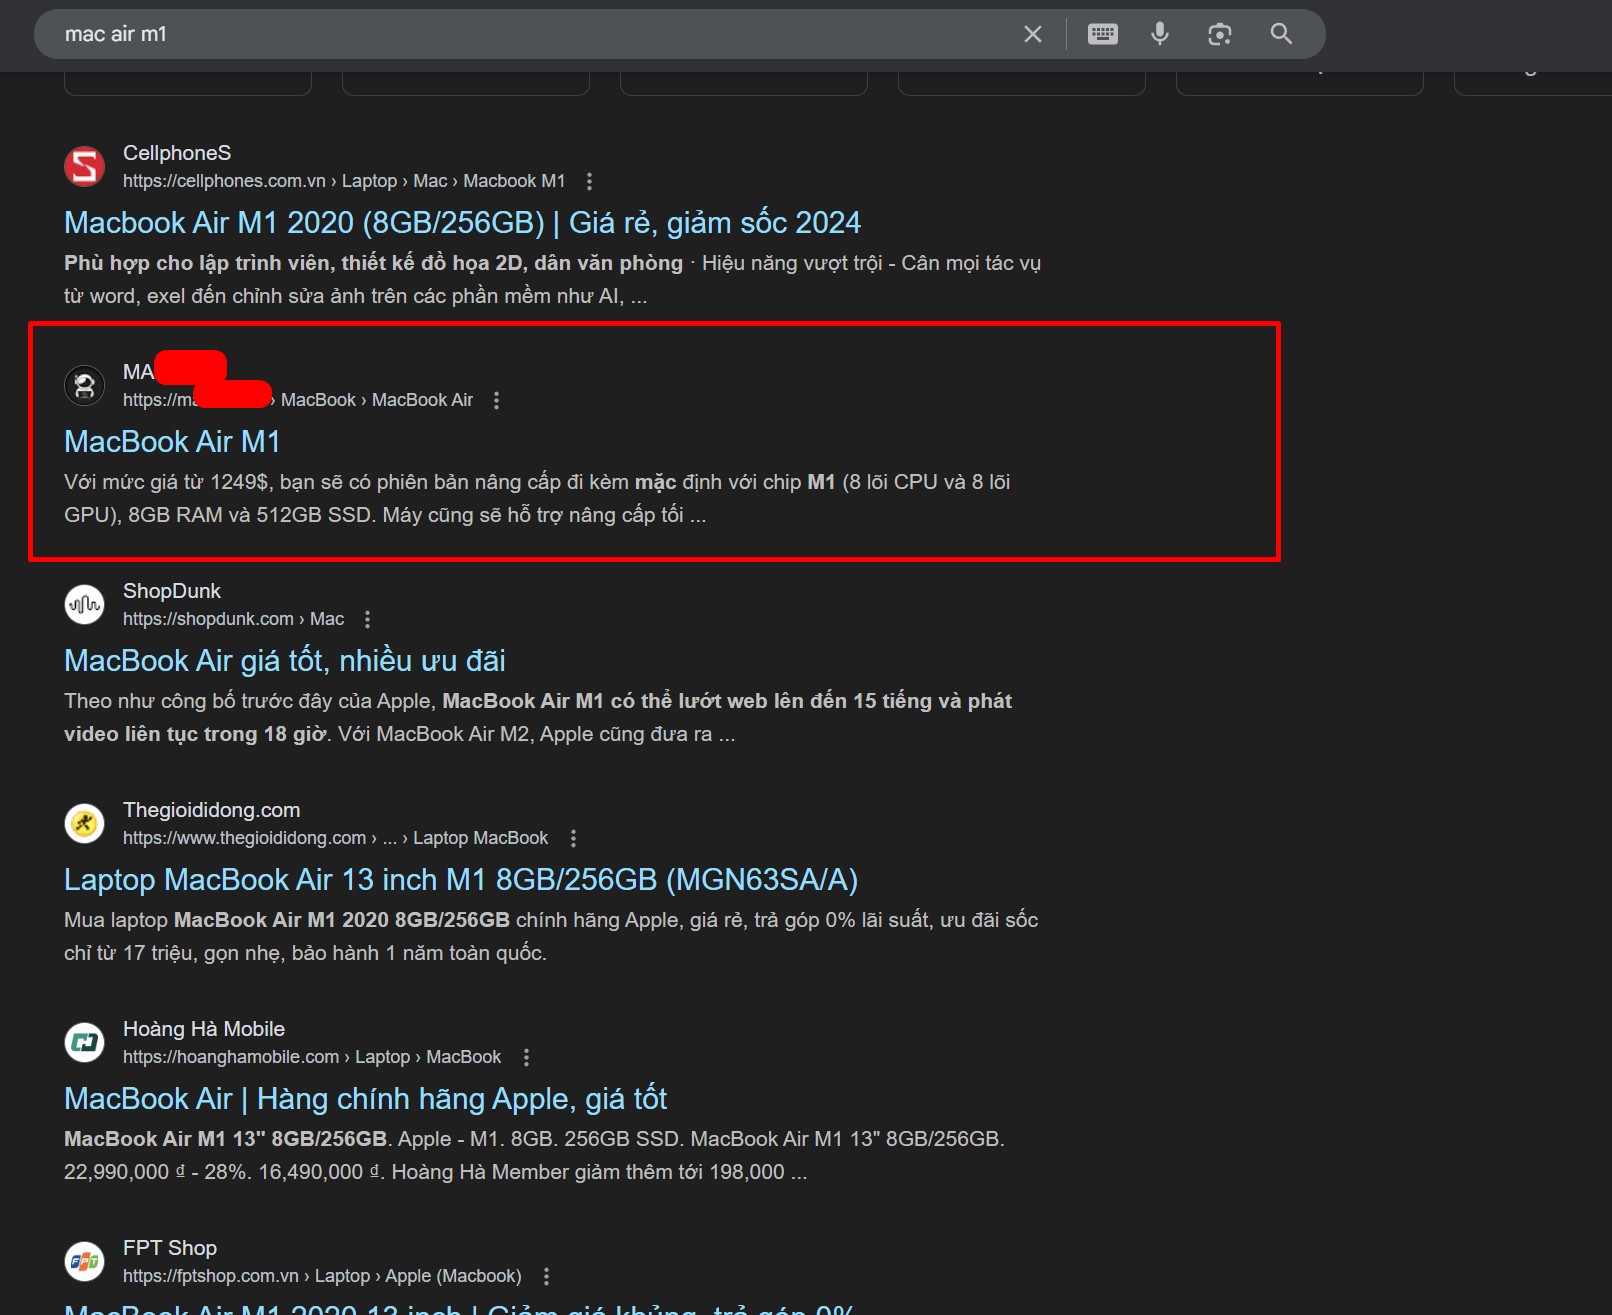Open more options for the Hoàng Hà Mobile result
1612x1315 pixels.
(526, 1057)
